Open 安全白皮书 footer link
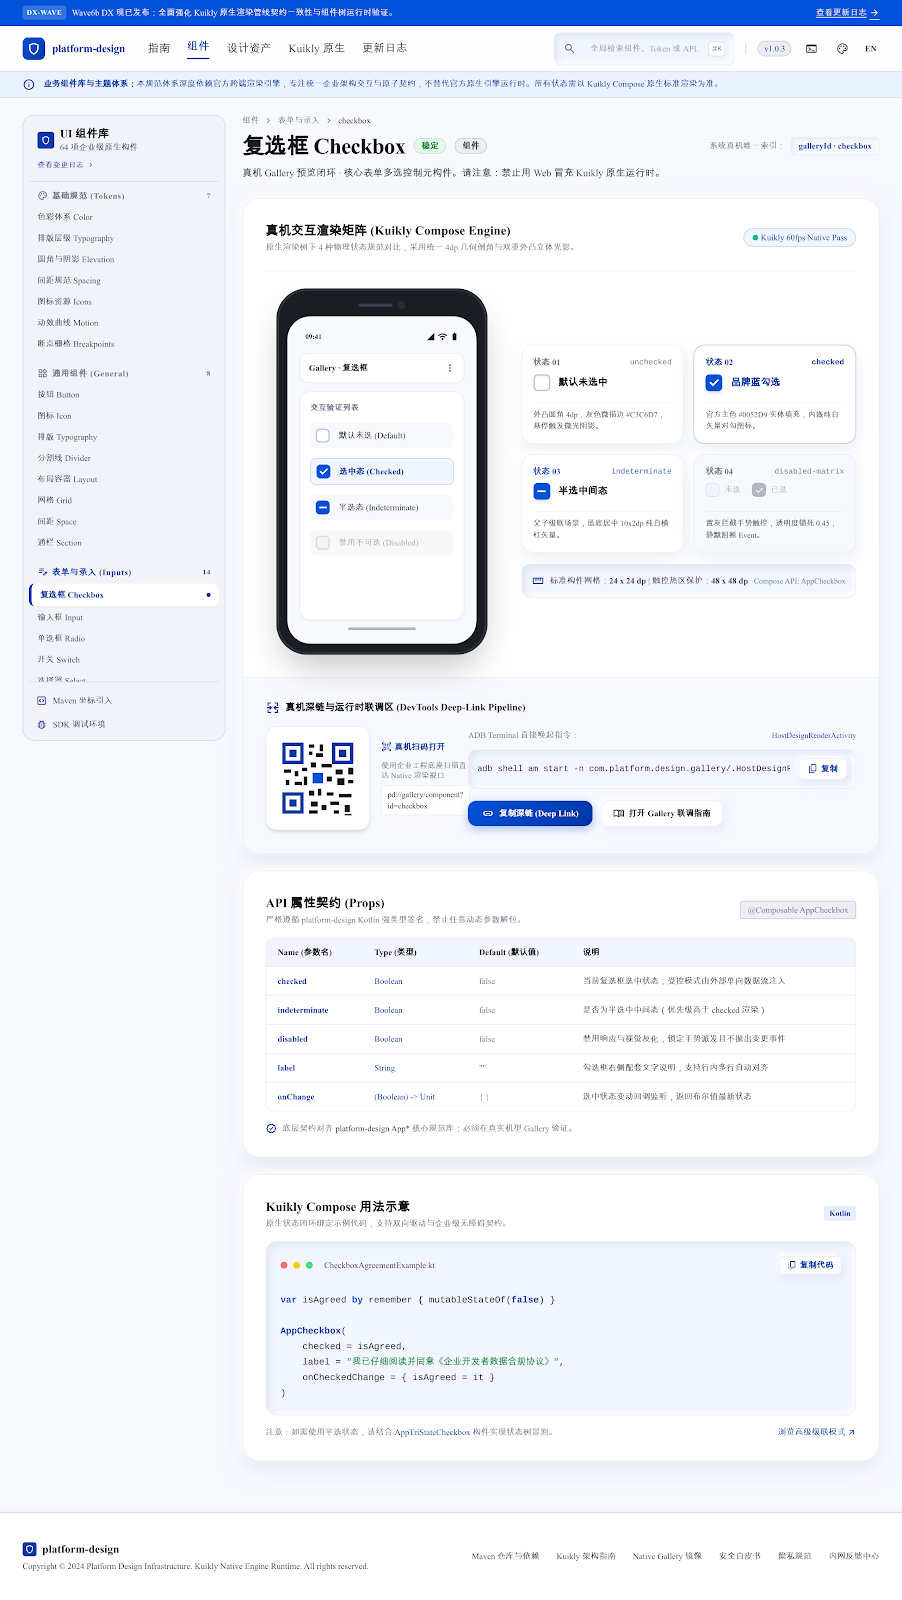Viewport: 902px width, 1600px height. pyautogui.click(x=740, y=1556)
